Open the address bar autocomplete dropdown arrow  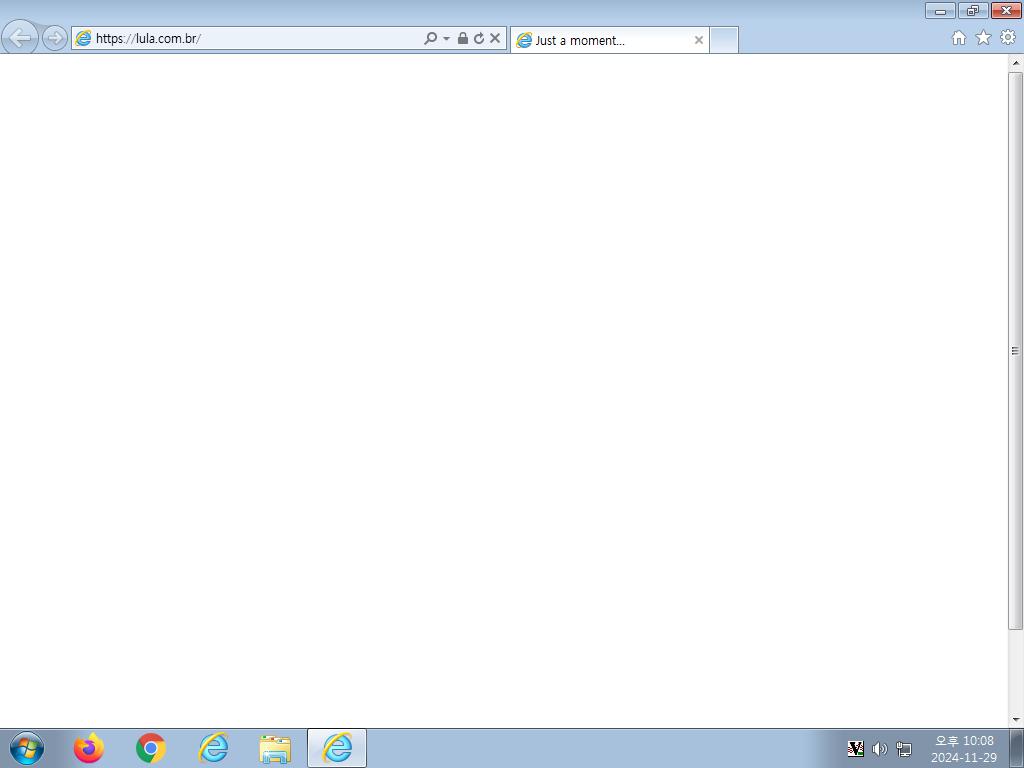click(447, 39)
